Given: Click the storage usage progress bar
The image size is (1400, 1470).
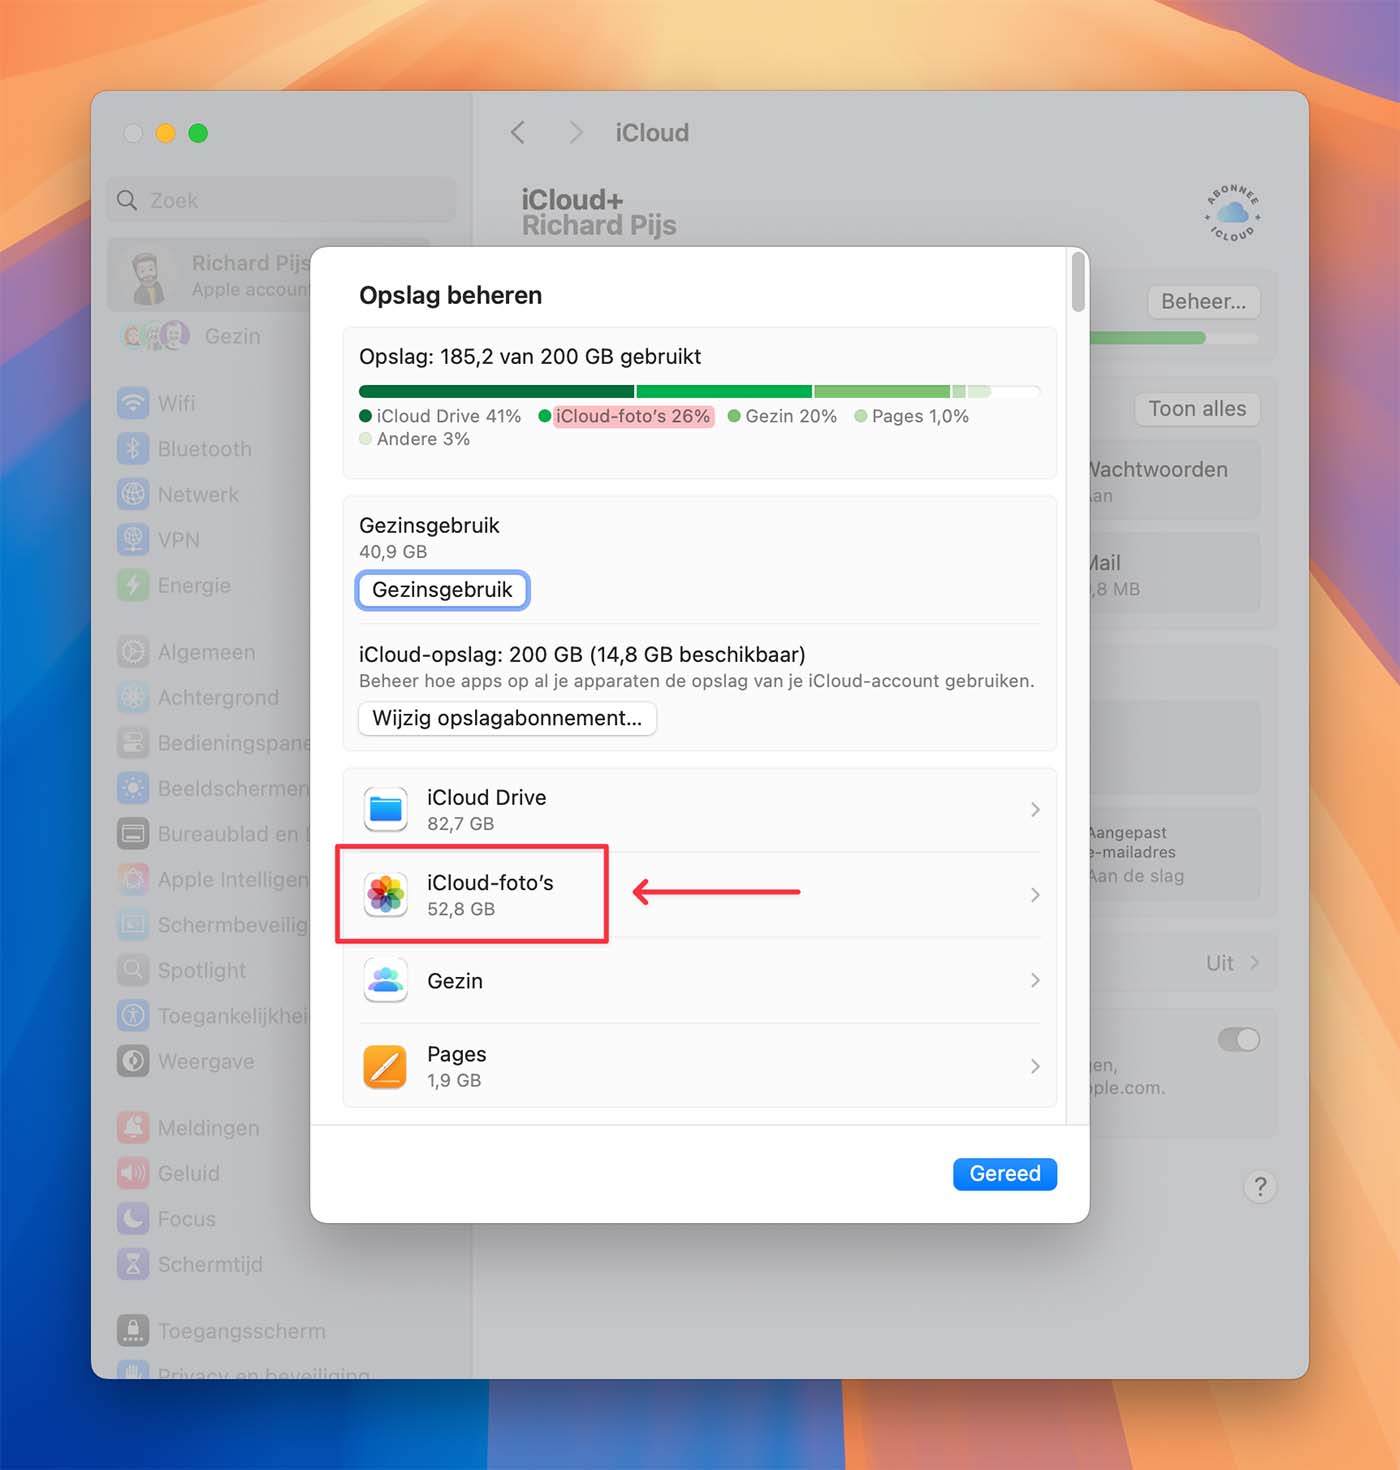Looking at the screenshot, I should (x=700, y=390).
